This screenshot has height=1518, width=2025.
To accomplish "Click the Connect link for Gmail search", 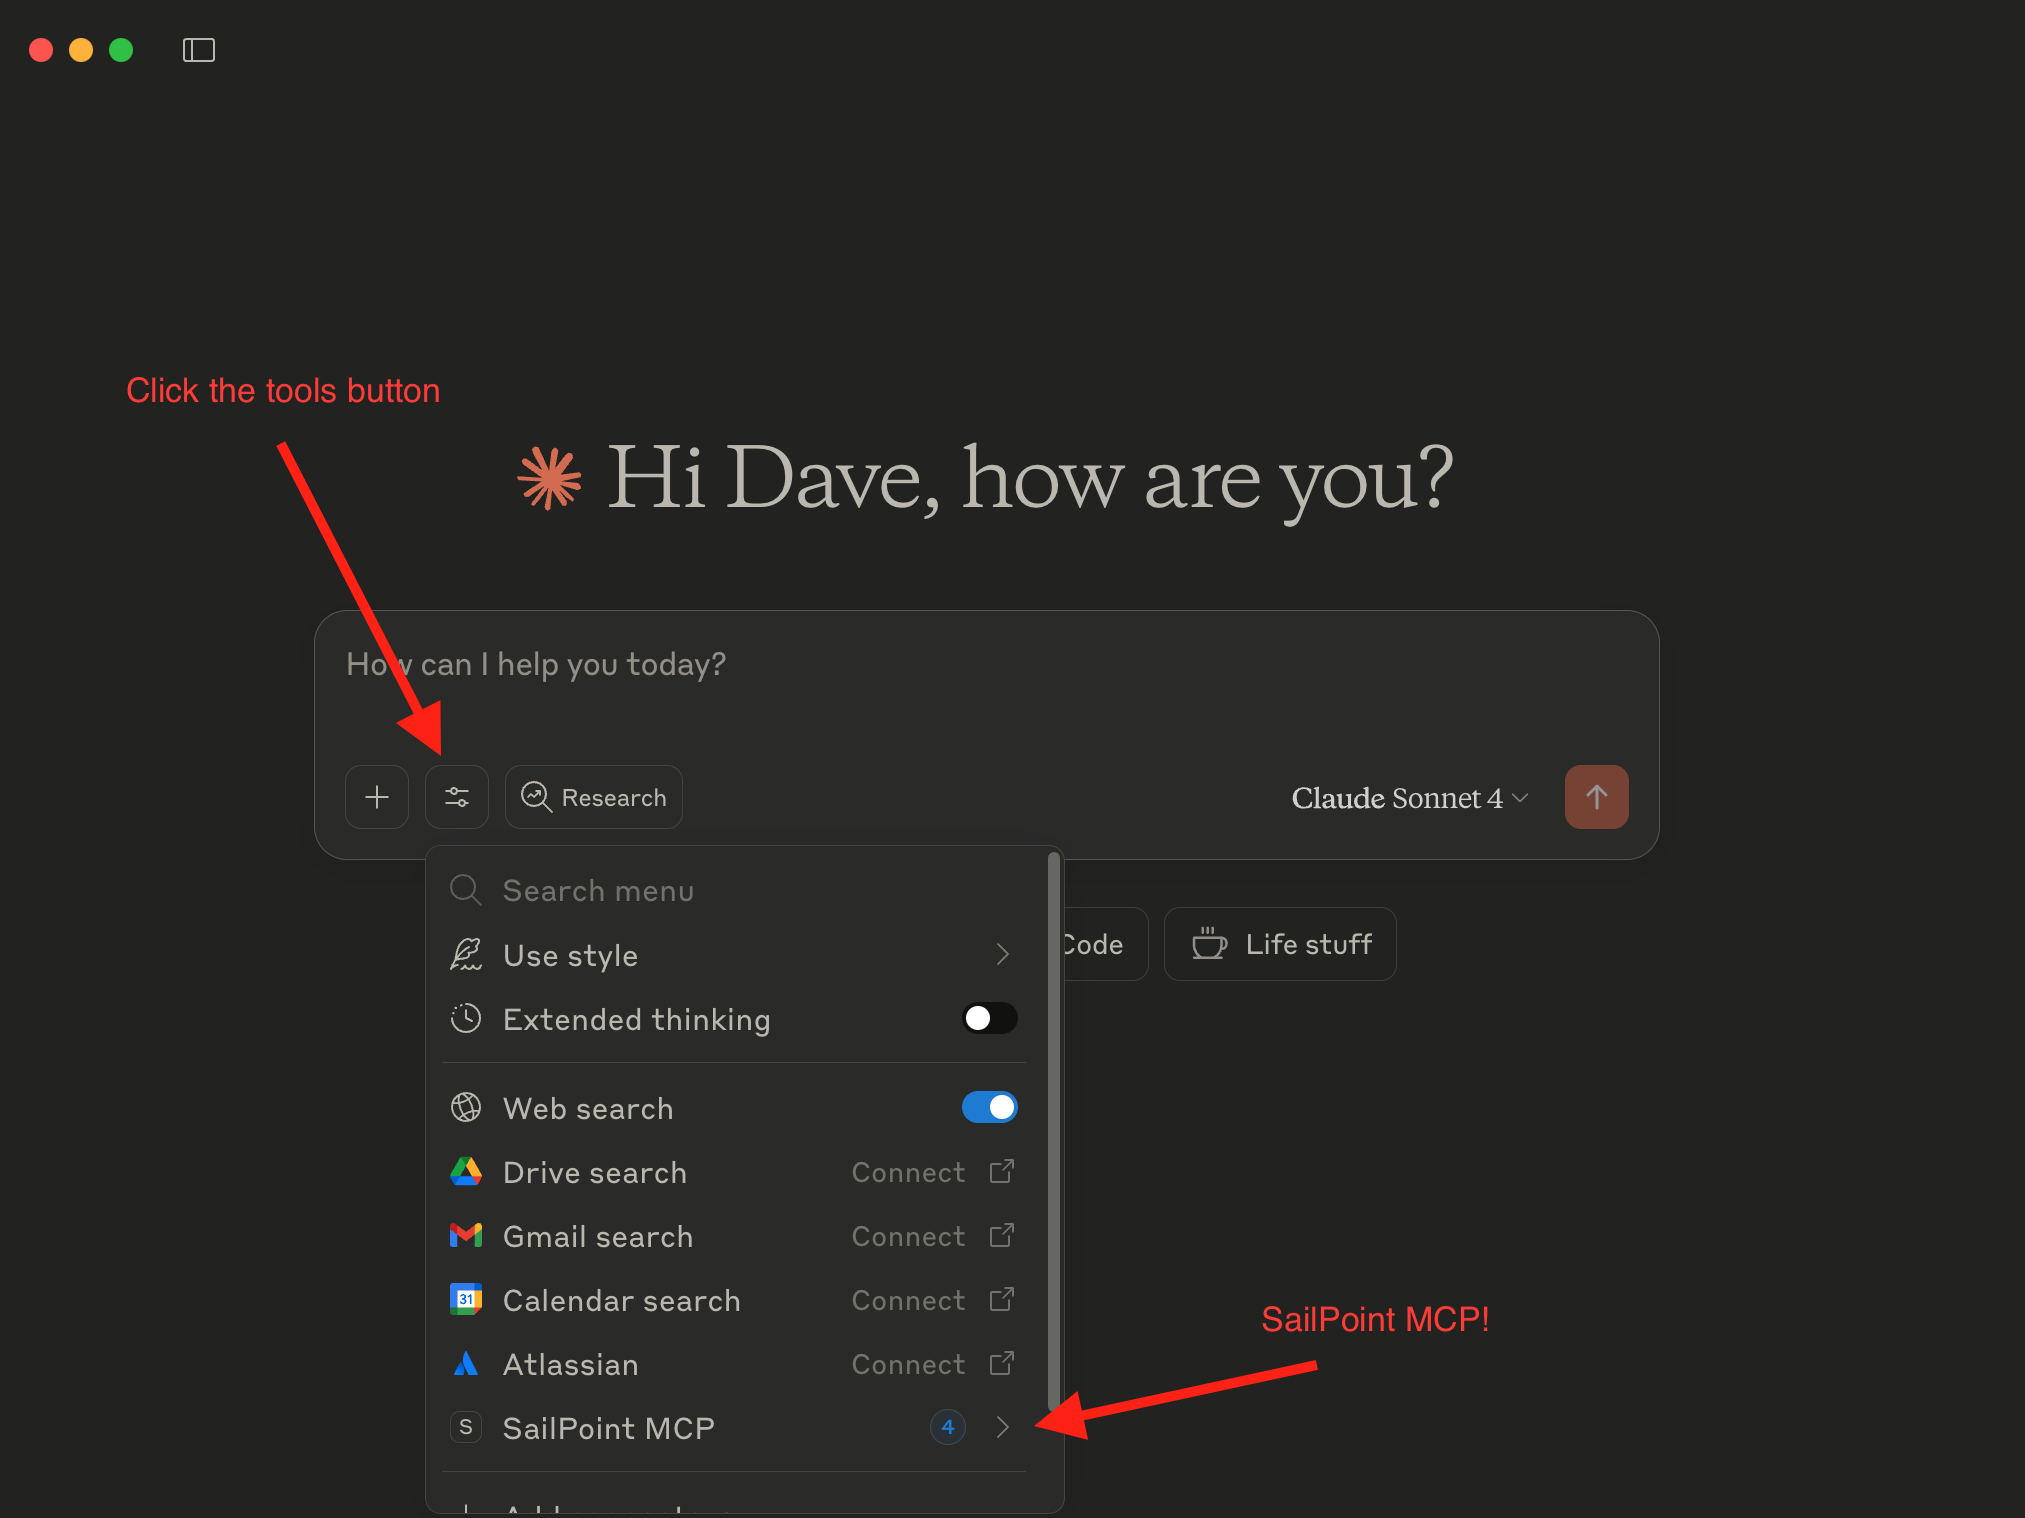I will pyautogui.click(x=908, y=1236).
